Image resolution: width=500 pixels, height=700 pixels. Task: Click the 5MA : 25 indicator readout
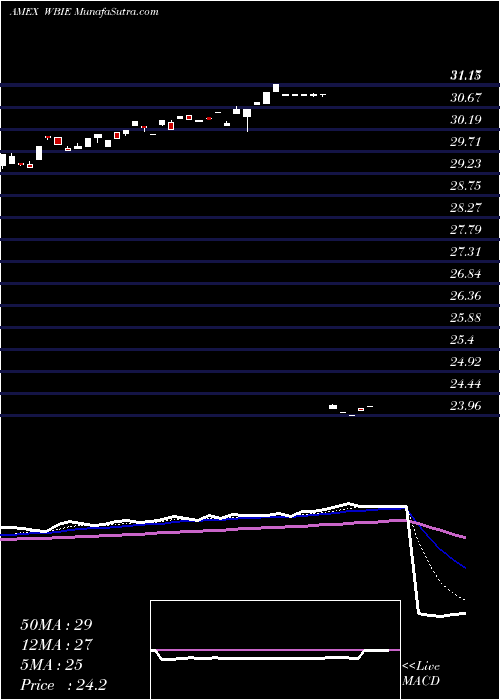tap(51, 665)
